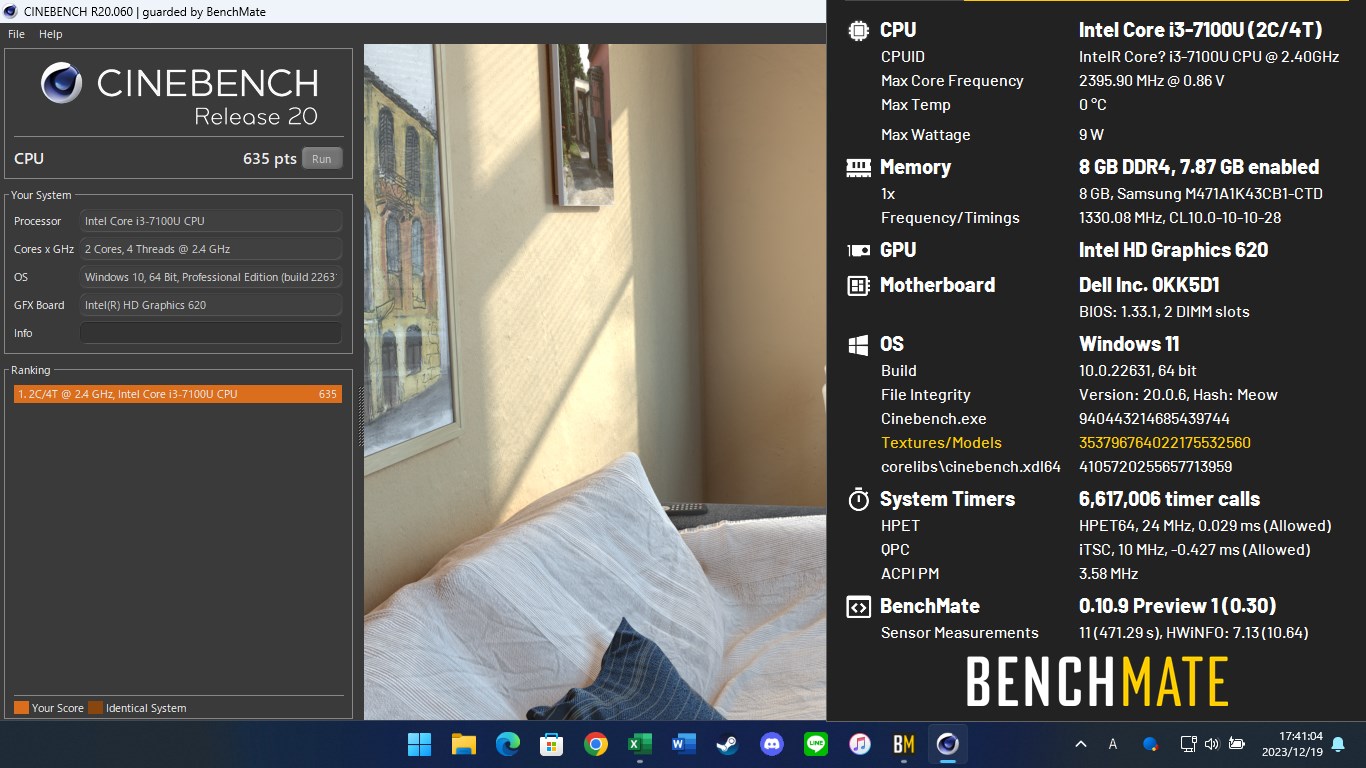
Task: Switch to Excel in the taskbar
Action: [640, 744]
